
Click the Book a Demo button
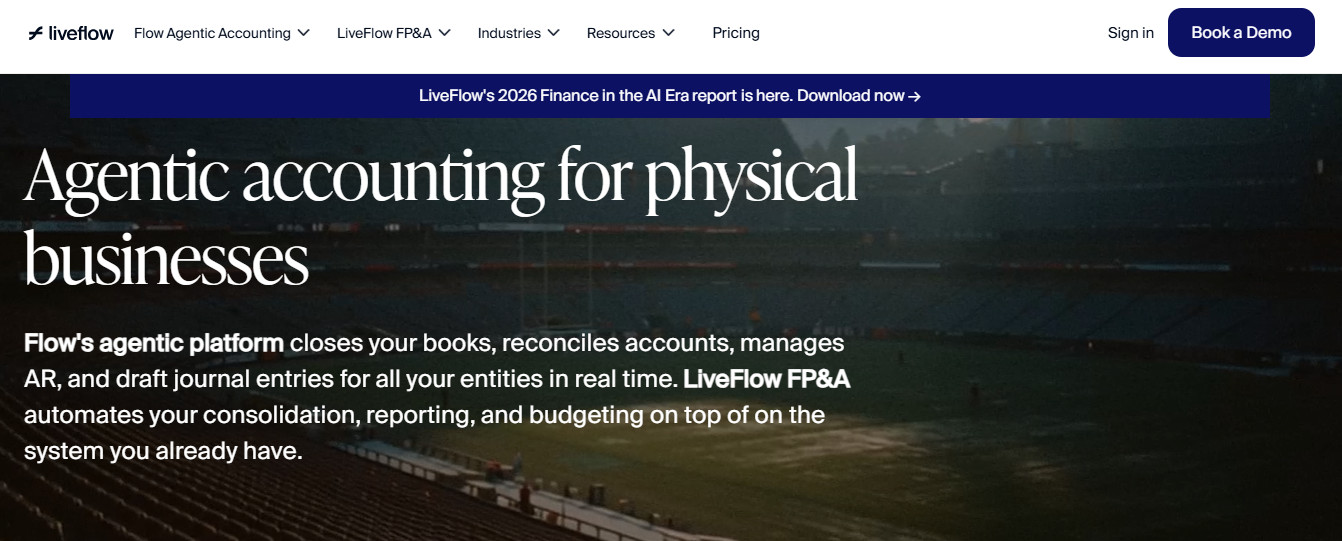1241,33
